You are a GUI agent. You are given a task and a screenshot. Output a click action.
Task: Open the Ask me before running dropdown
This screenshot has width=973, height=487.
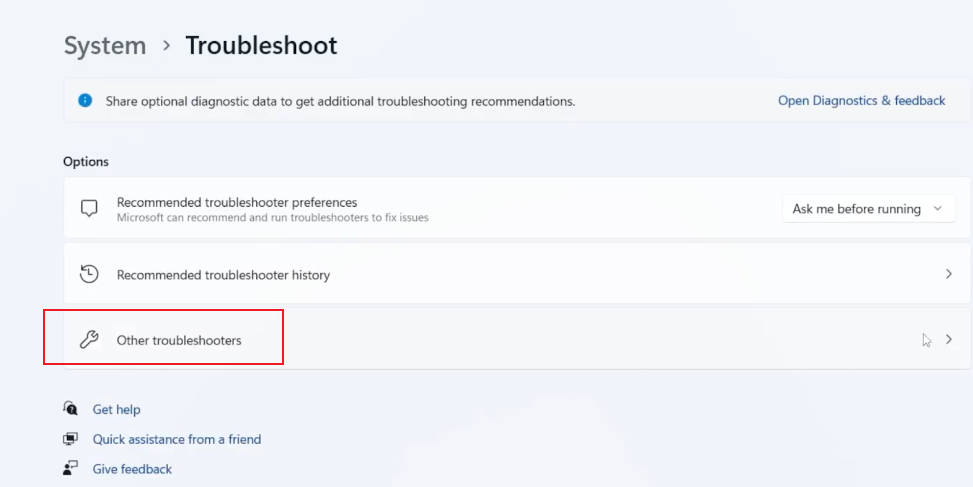[868, 209]
